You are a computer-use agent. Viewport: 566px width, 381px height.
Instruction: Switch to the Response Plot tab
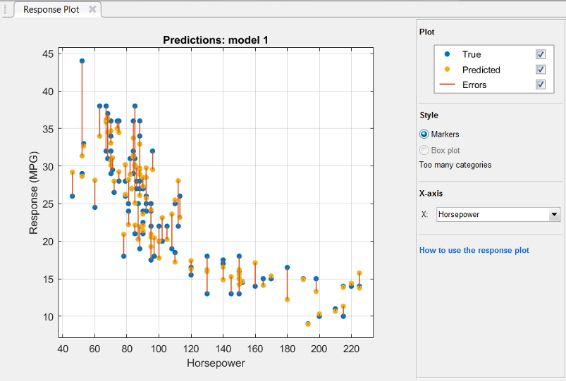pyautogui.click(x=51, y=10)
